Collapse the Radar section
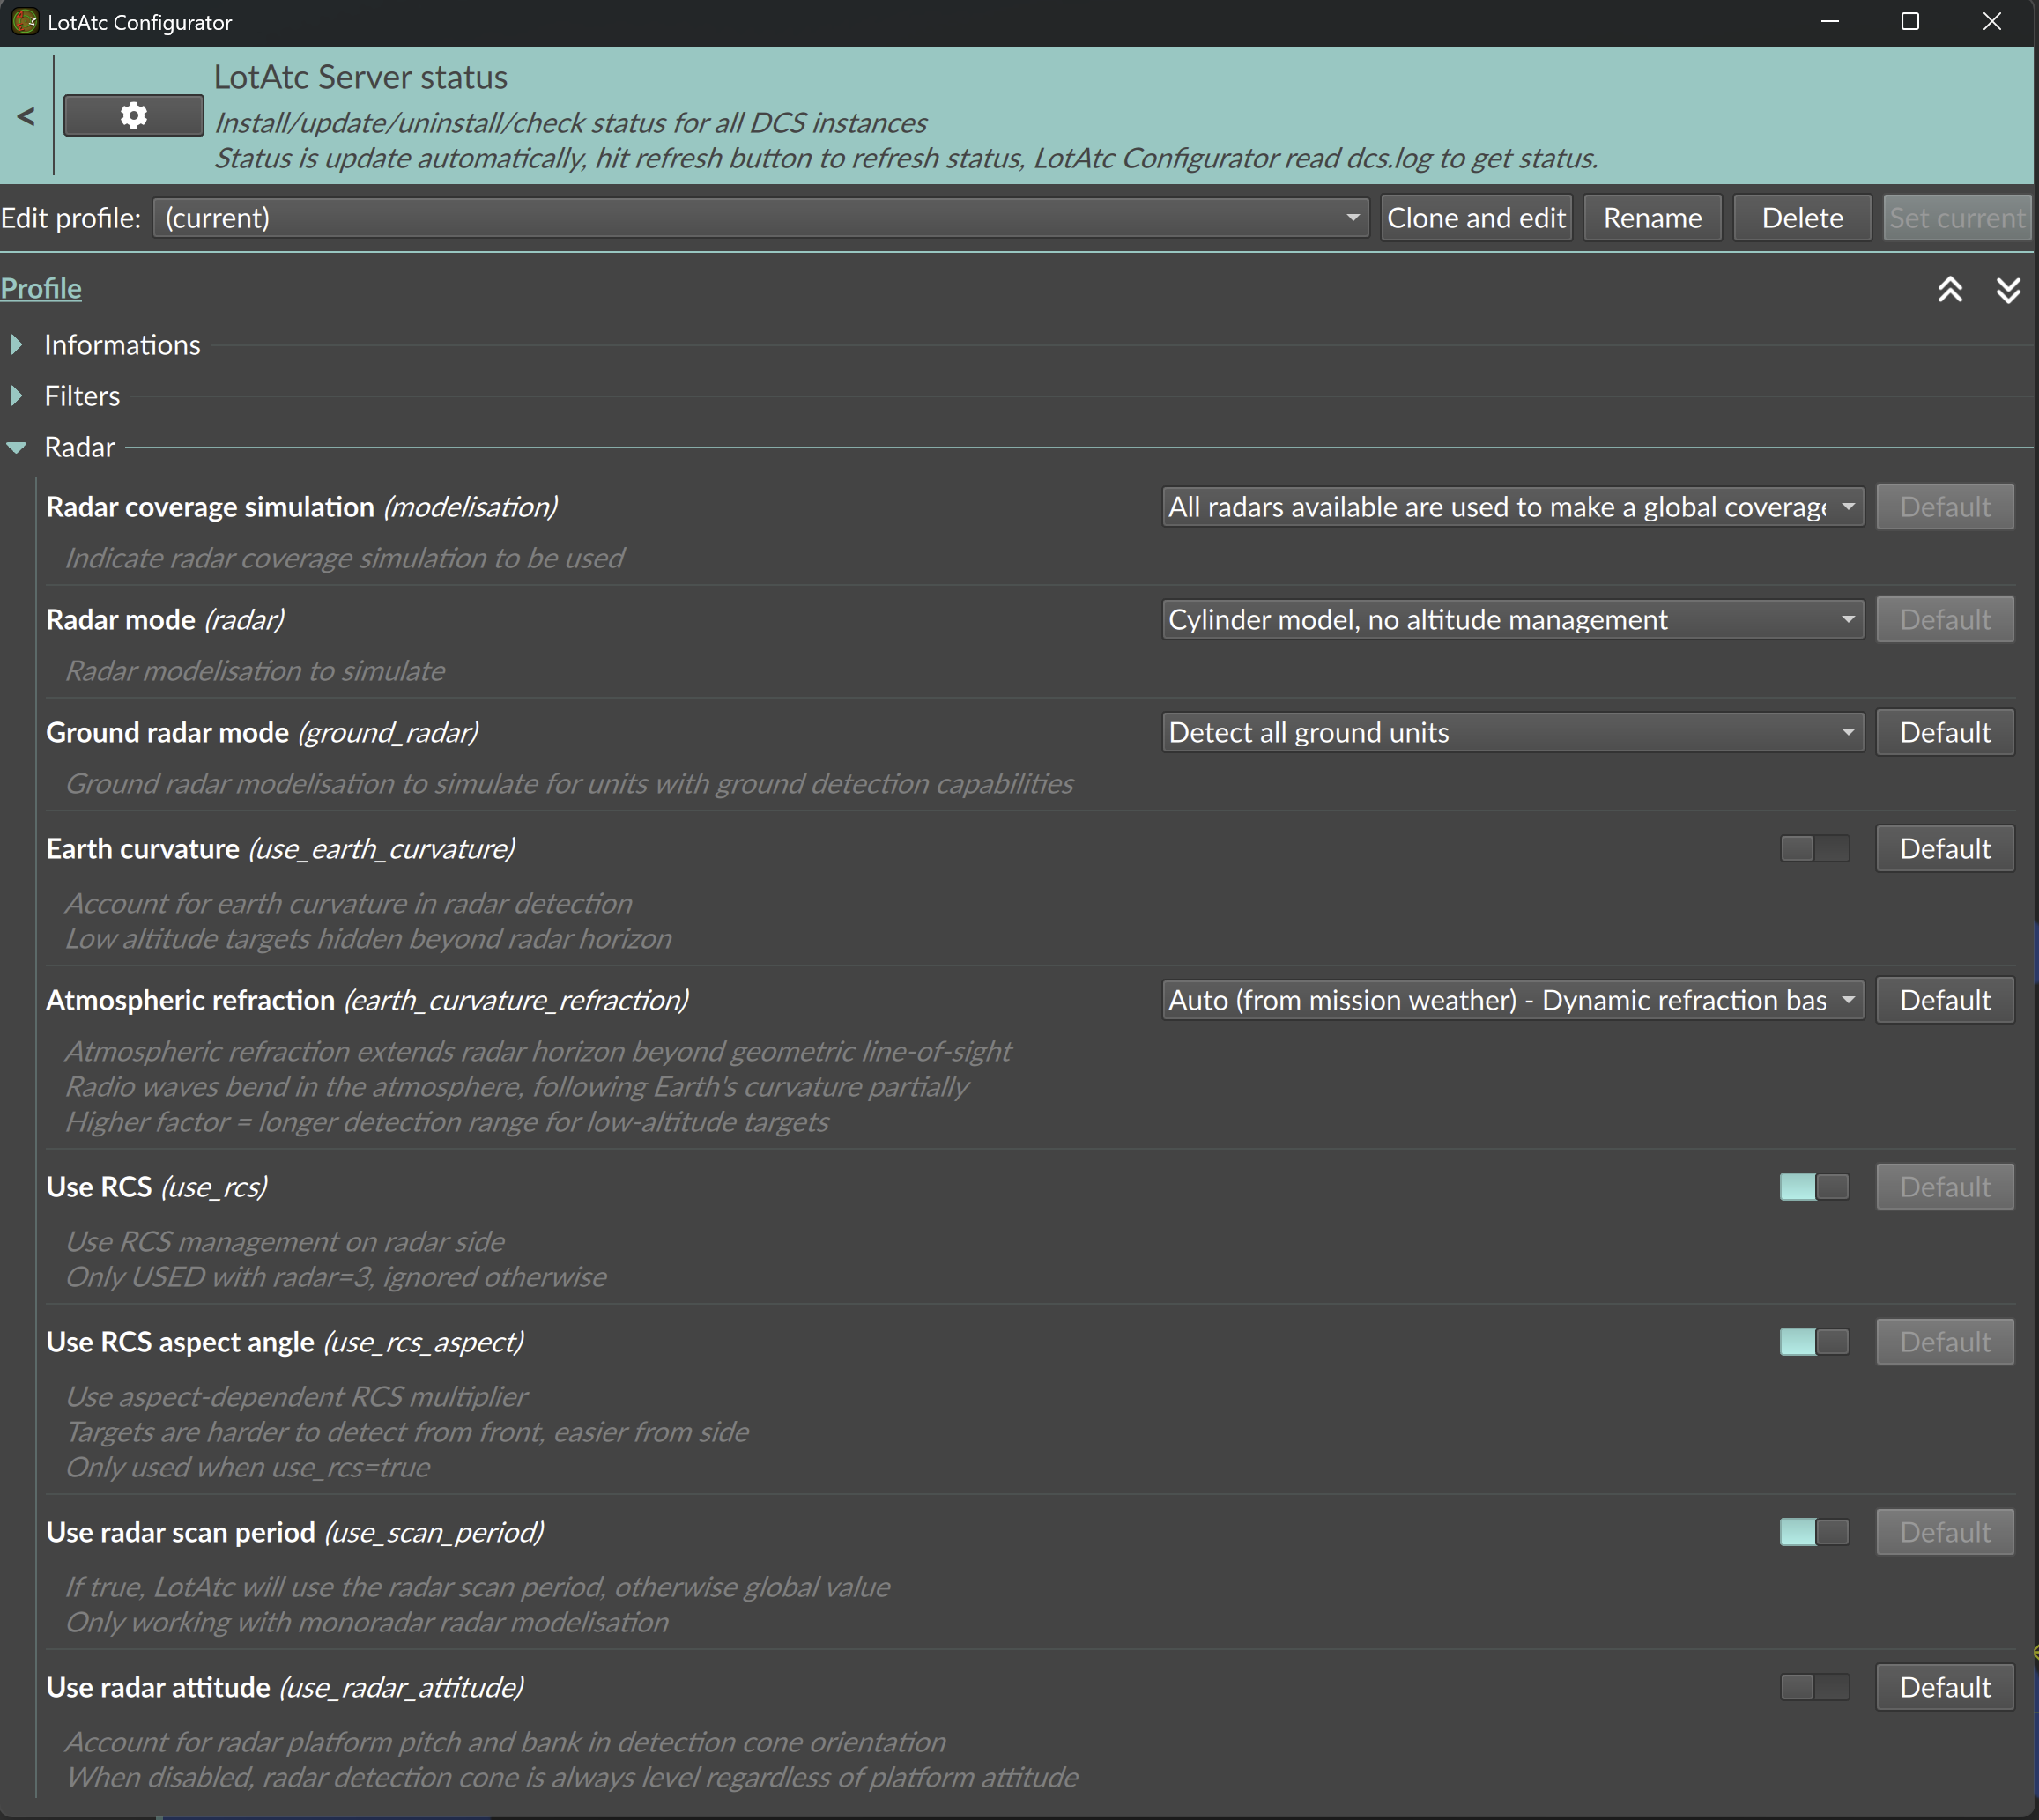 pos(16,448)
